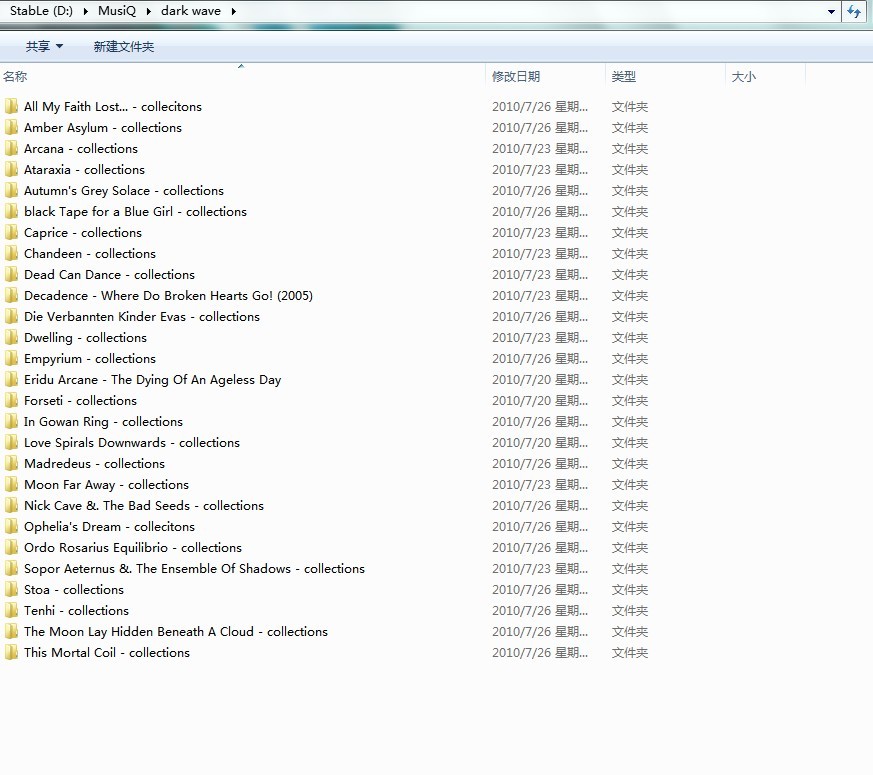The height and width of the screenshot is (775, 873).
Task: Select 'Chandeen - collections' name text
Action: click(90, 254)
